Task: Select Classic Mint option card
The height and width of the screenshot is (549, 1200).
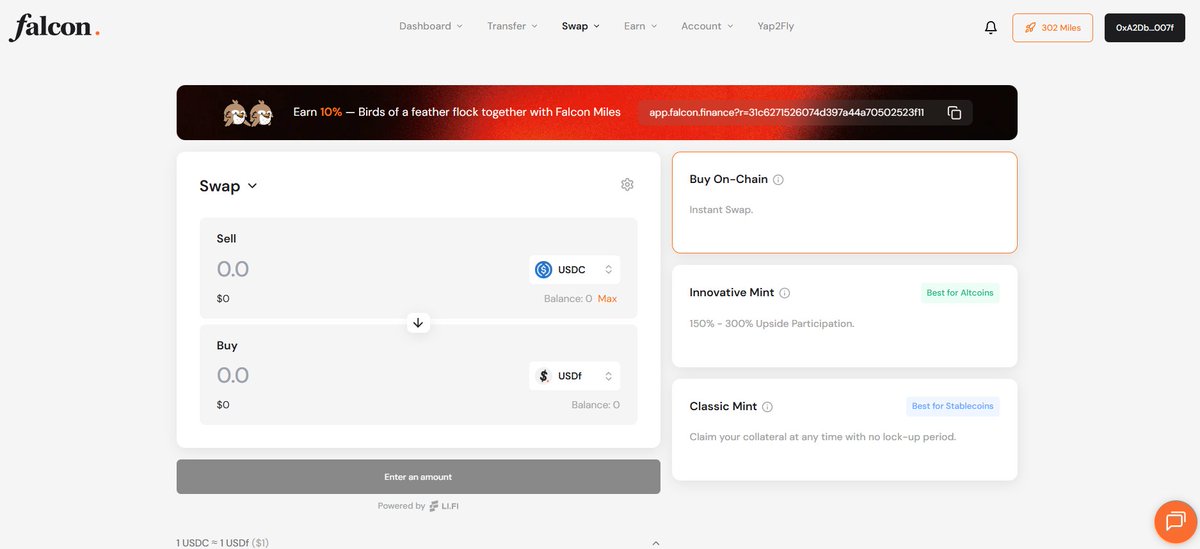Action: [845, 429]
